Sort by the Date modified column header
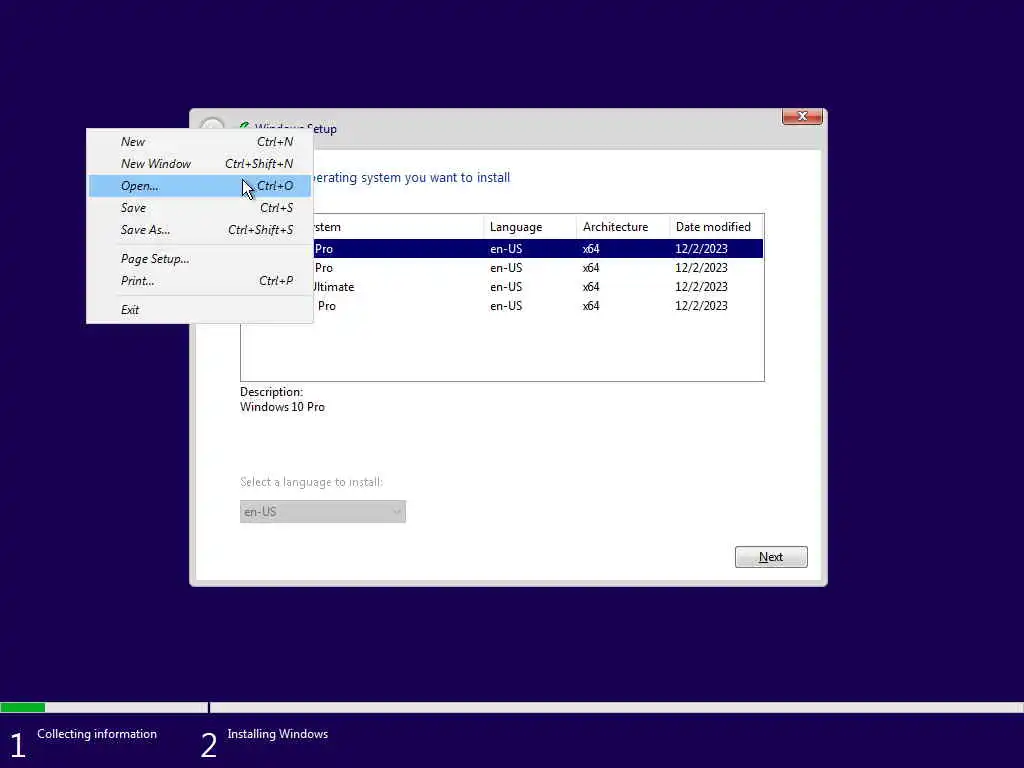1024x768 pixels. (716, 227)
